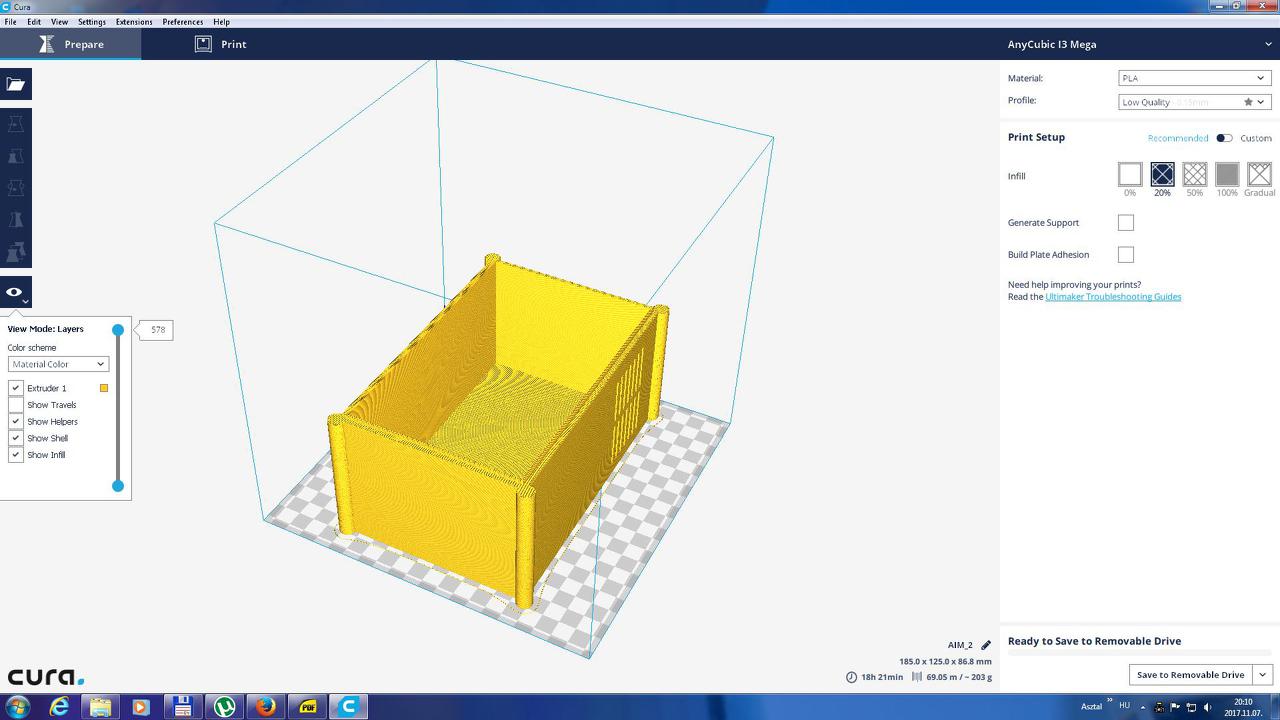Image resolution: width=1280 pixels, height=720 pixels.
Task: Select Gradual infill icon
Action: (x=1260, y=175)
